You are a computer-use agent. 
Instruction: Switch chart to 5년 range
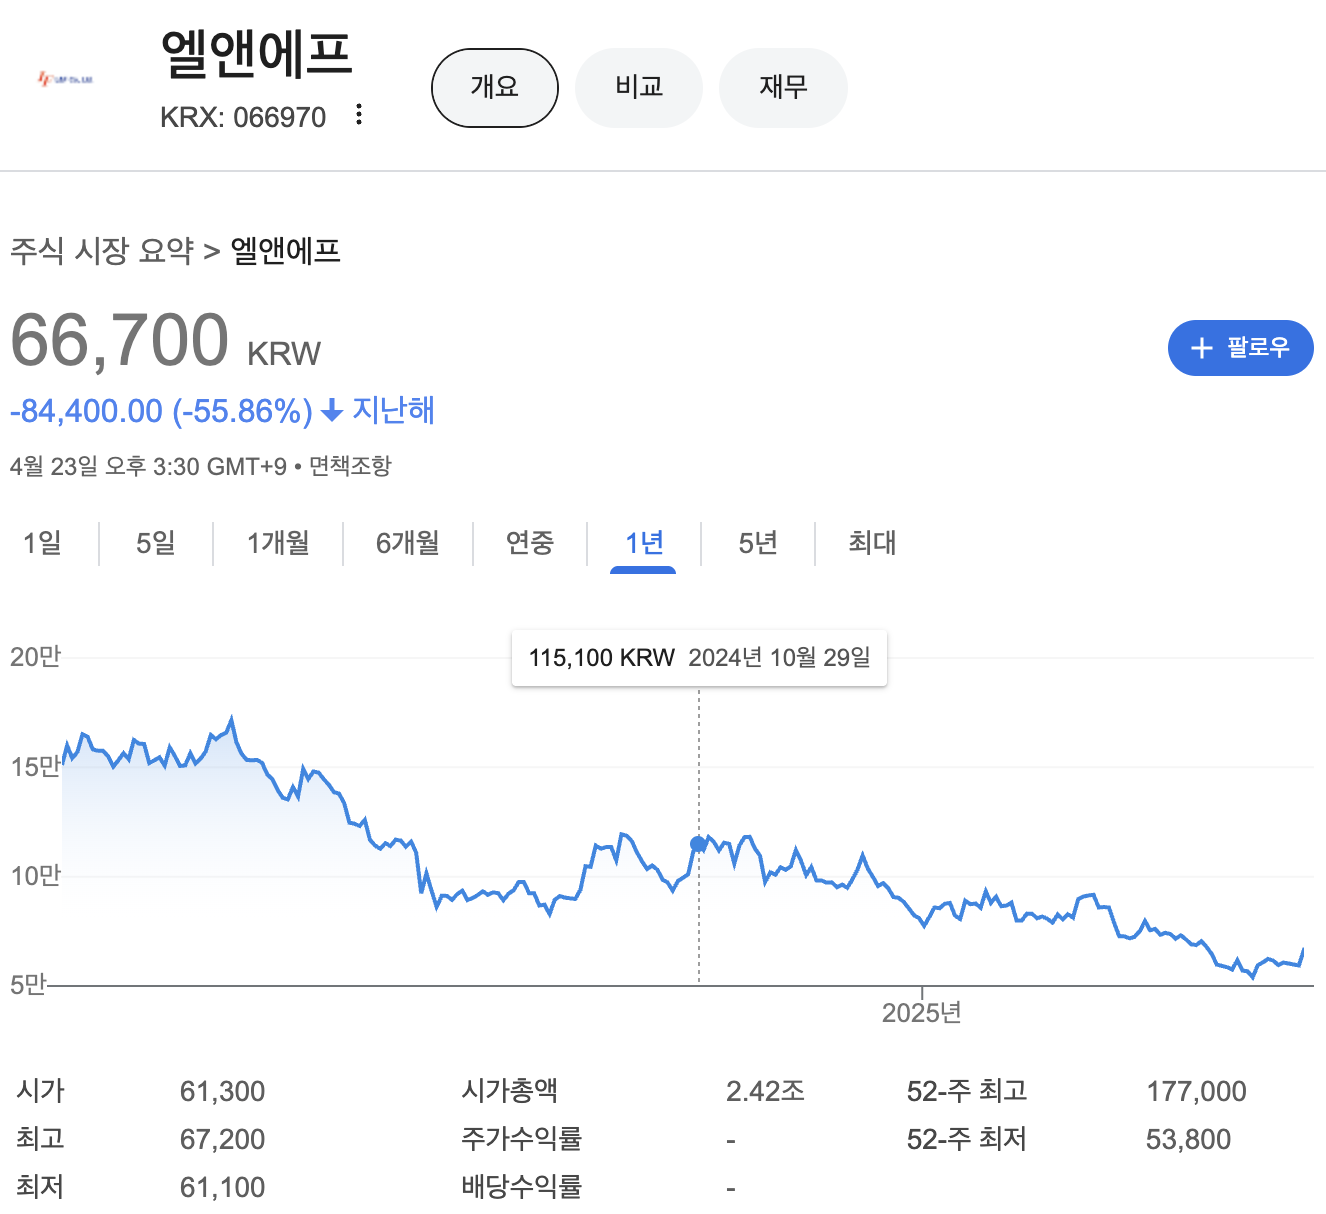(x=758, y=543)
